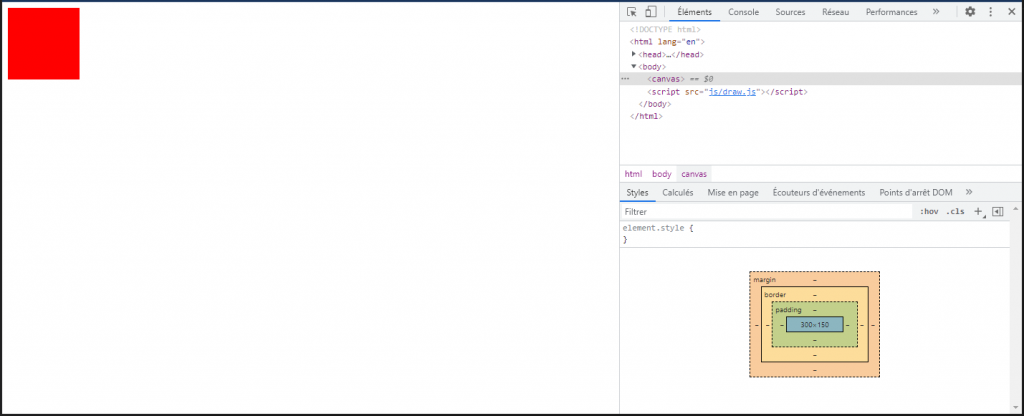Open DevTools settings gear

[970, 12]
